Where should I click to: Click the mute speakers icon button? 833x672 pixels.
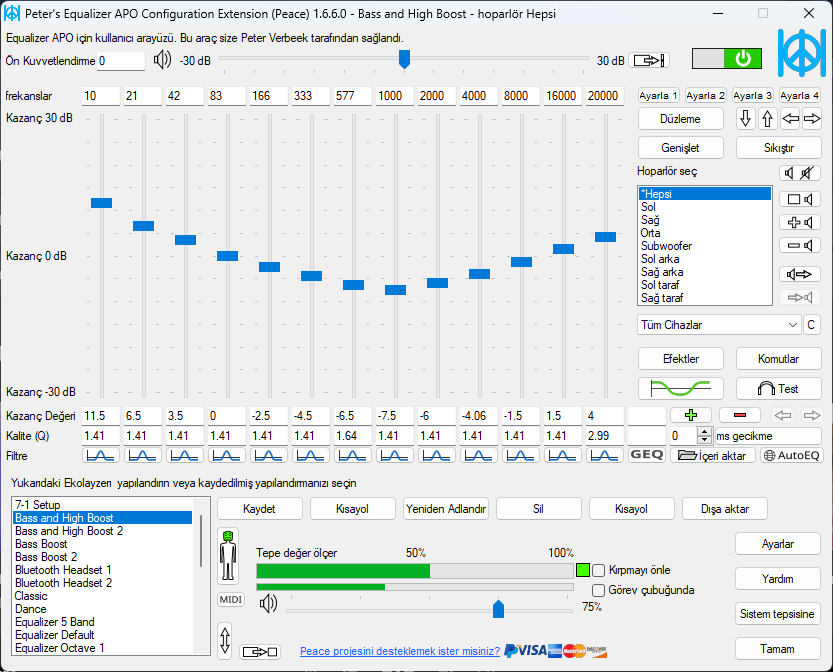(x=800, y=173)
